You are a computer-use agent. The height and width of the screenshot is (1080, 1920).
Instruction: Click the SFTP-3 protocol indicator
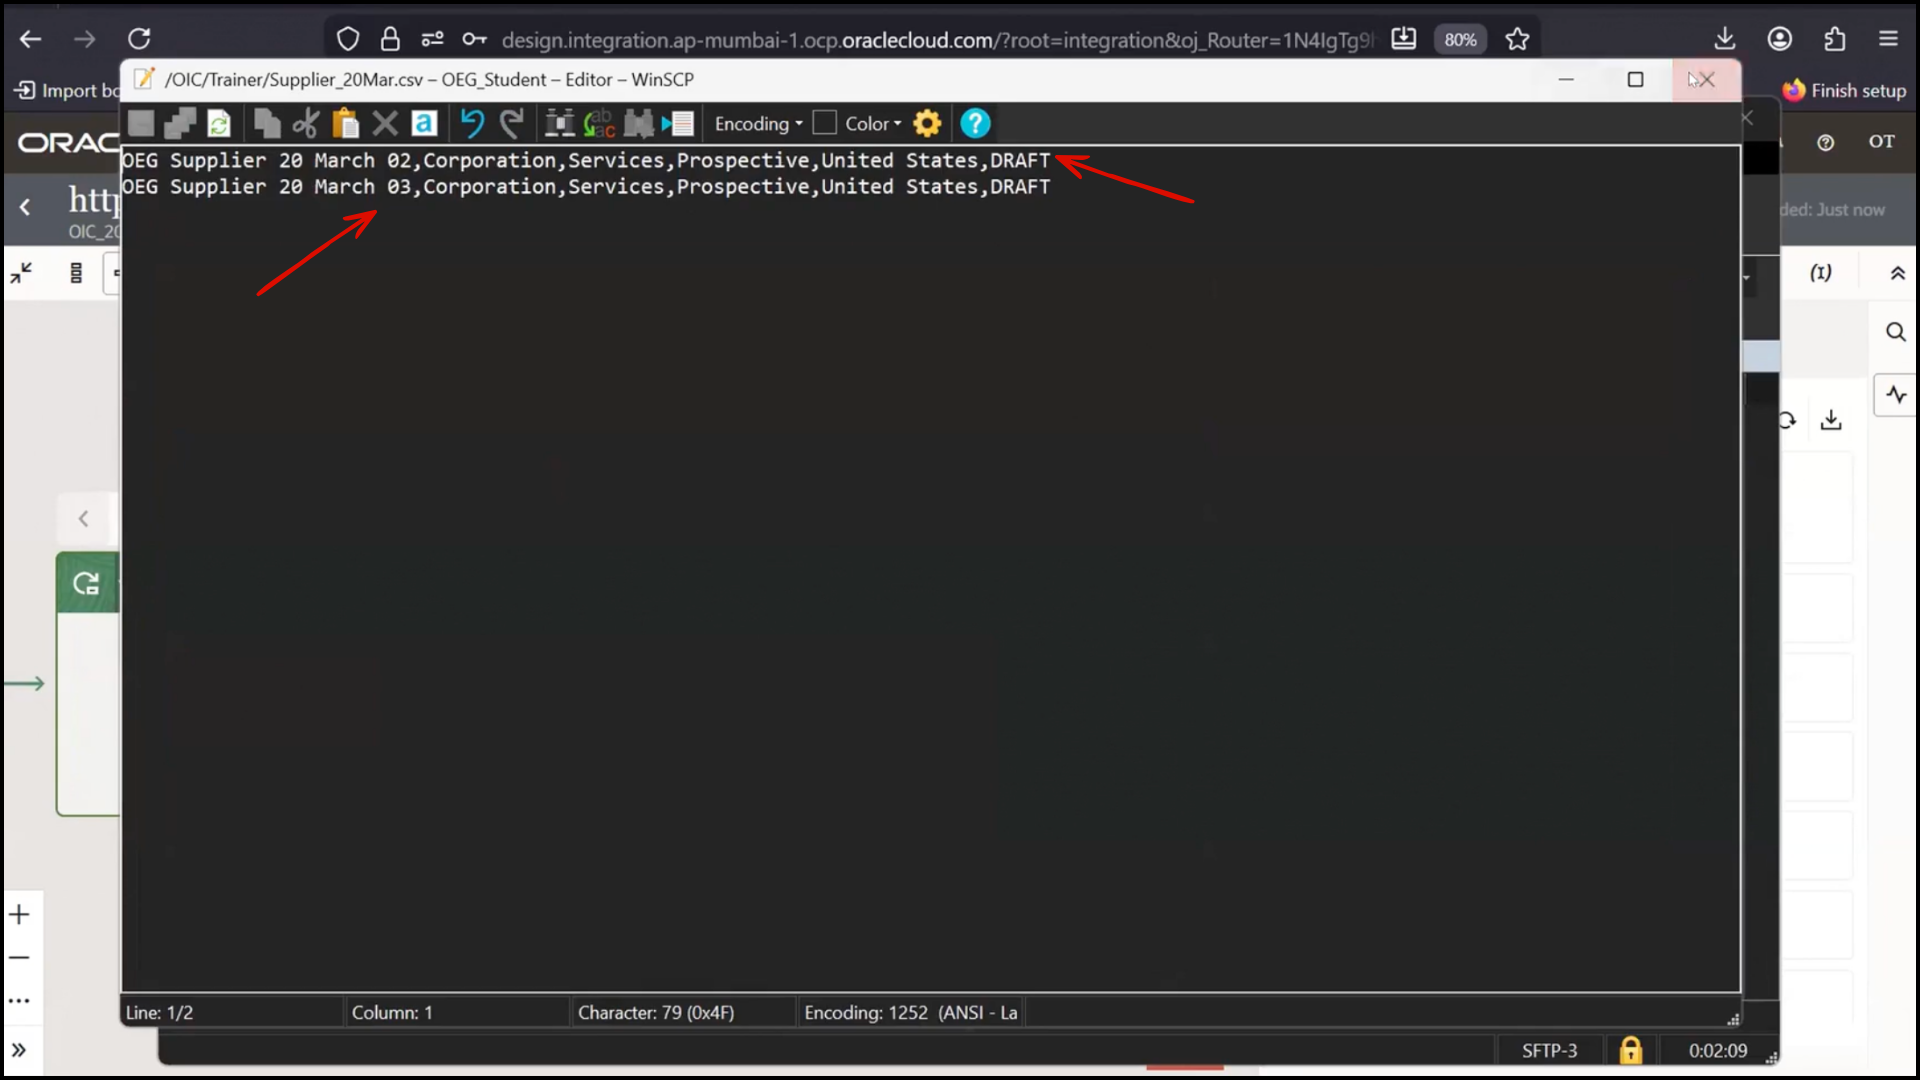coord(1549,1050)
